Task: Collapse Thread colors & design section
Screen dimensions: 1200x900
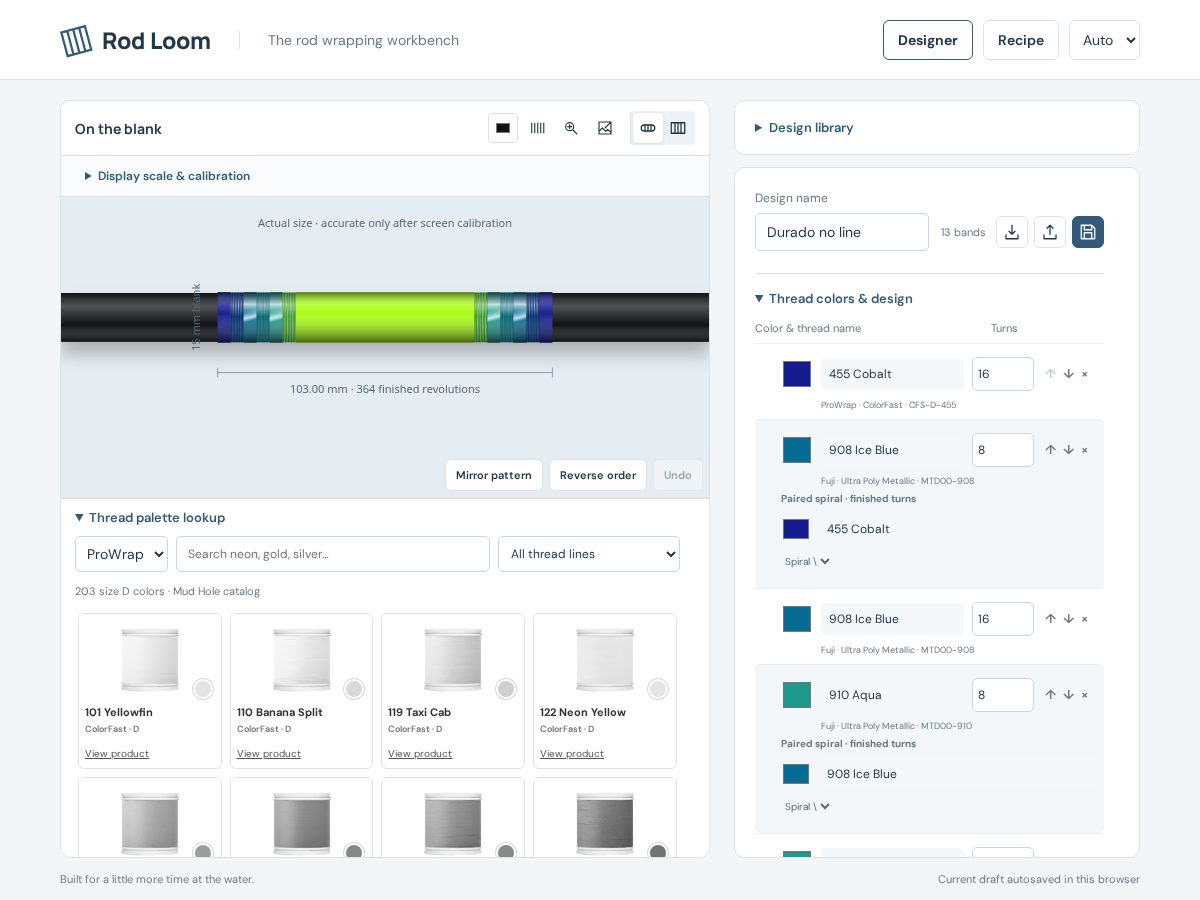Action: tap(834, 299)
